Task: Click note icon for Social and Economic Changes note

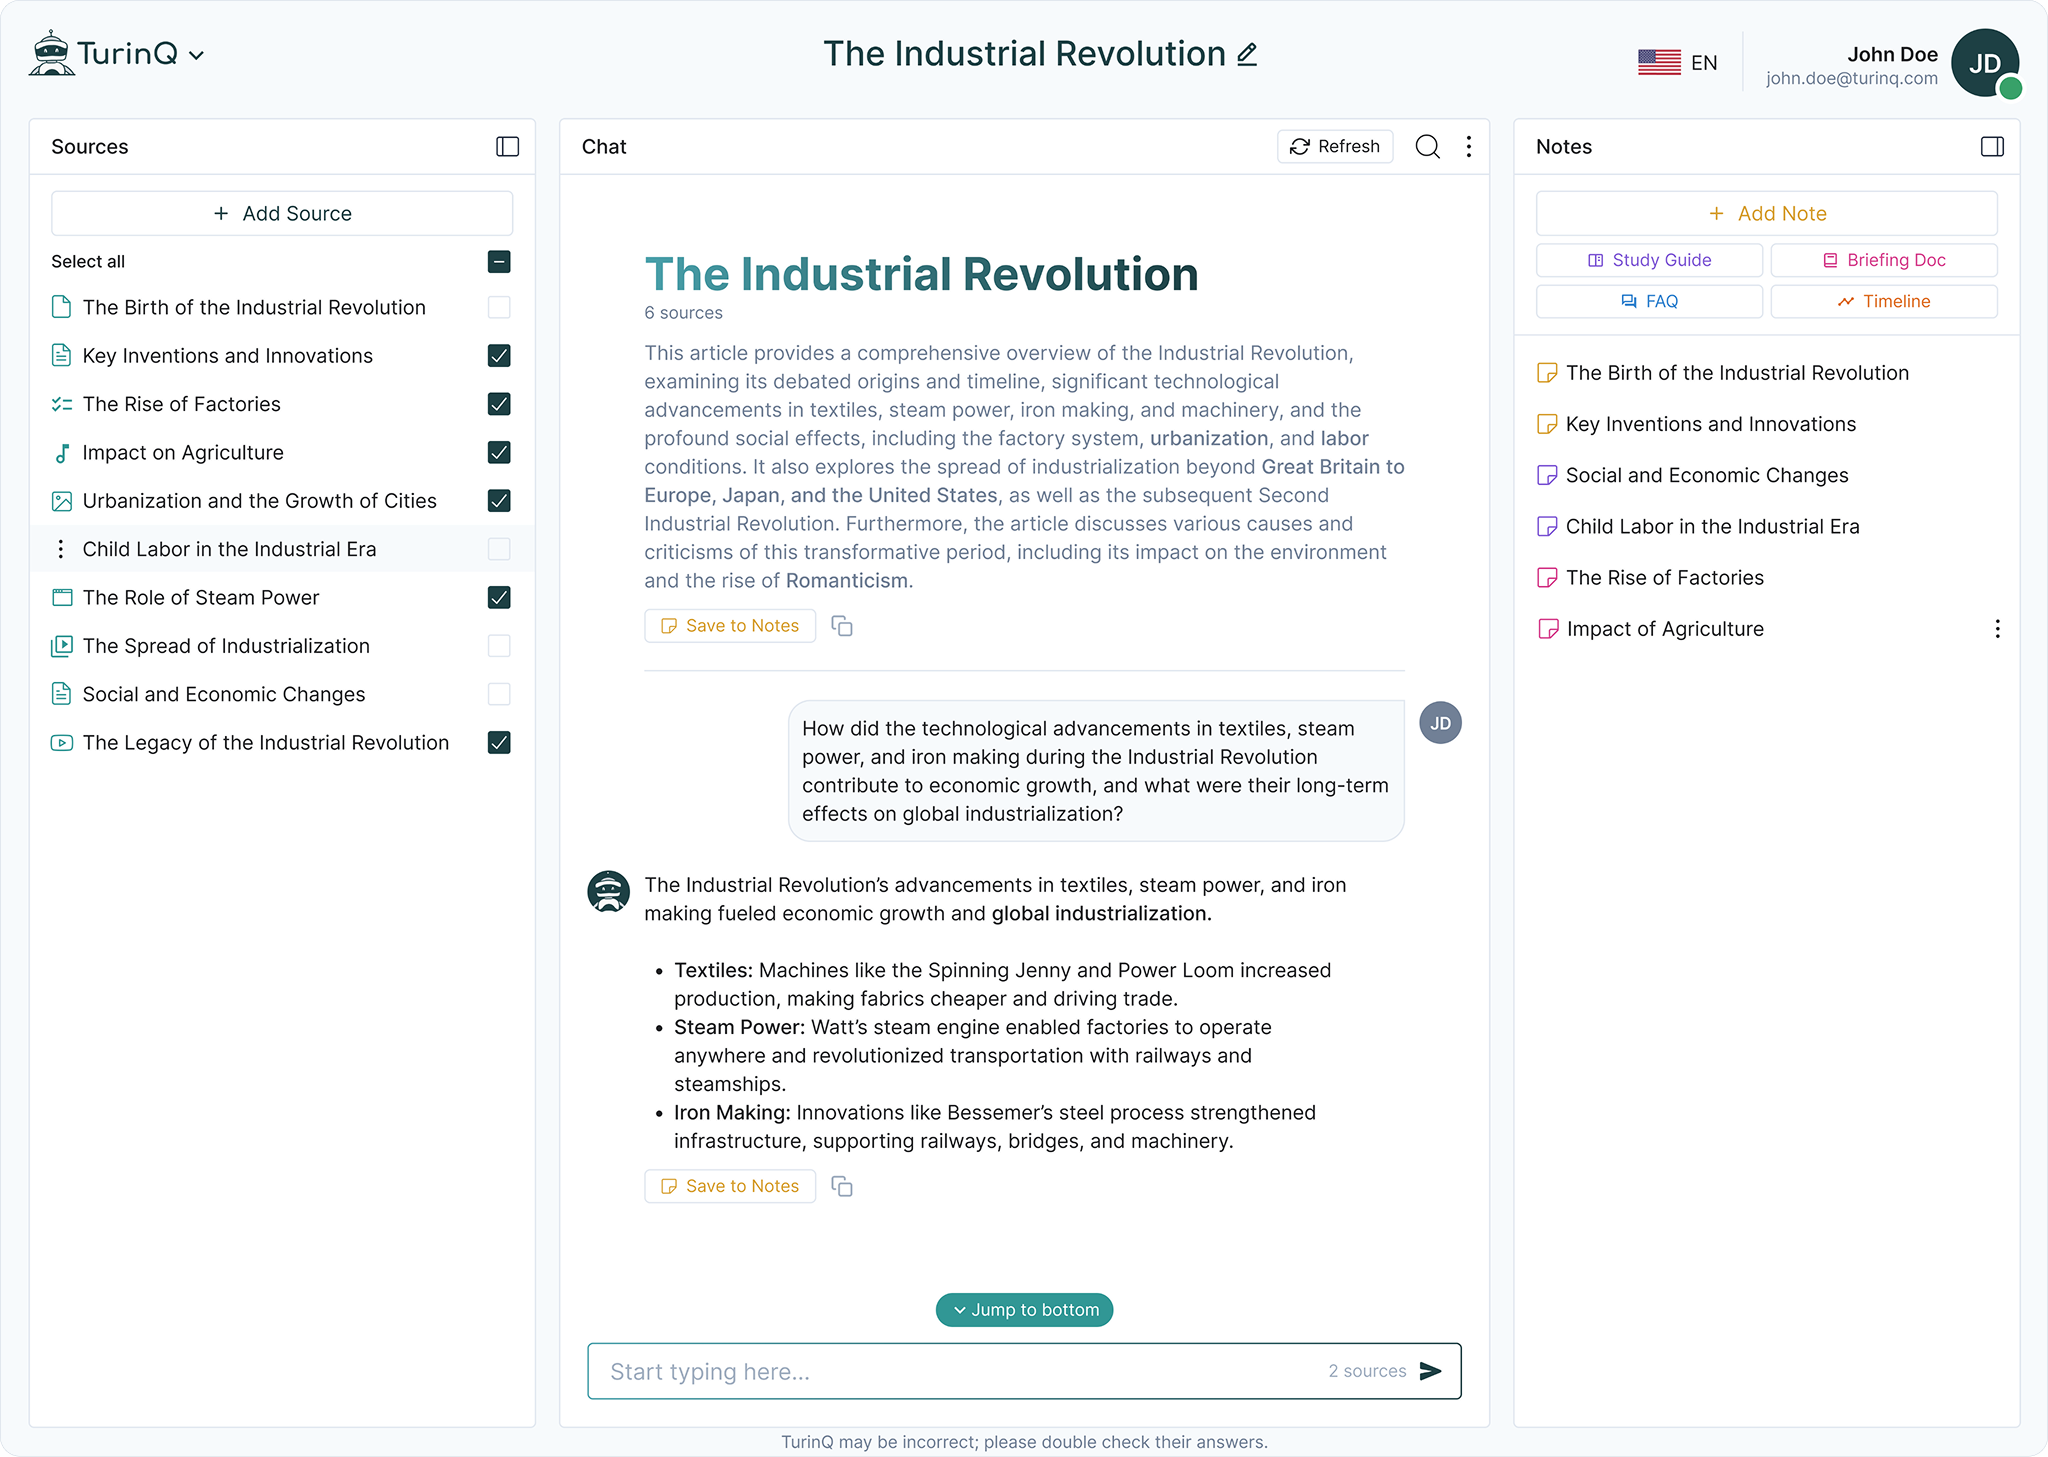Action: click(x=1547, y=475)
